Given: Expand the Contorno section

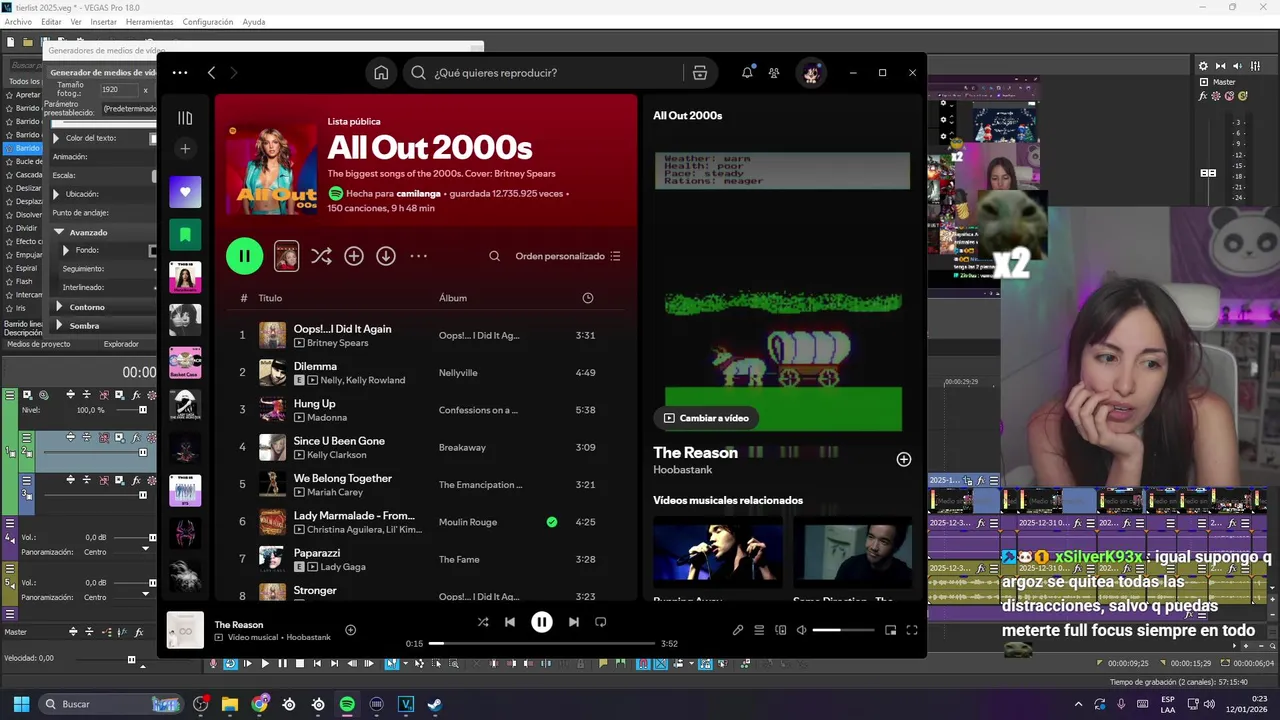Looking at the screenshot, I should point(59,307).
